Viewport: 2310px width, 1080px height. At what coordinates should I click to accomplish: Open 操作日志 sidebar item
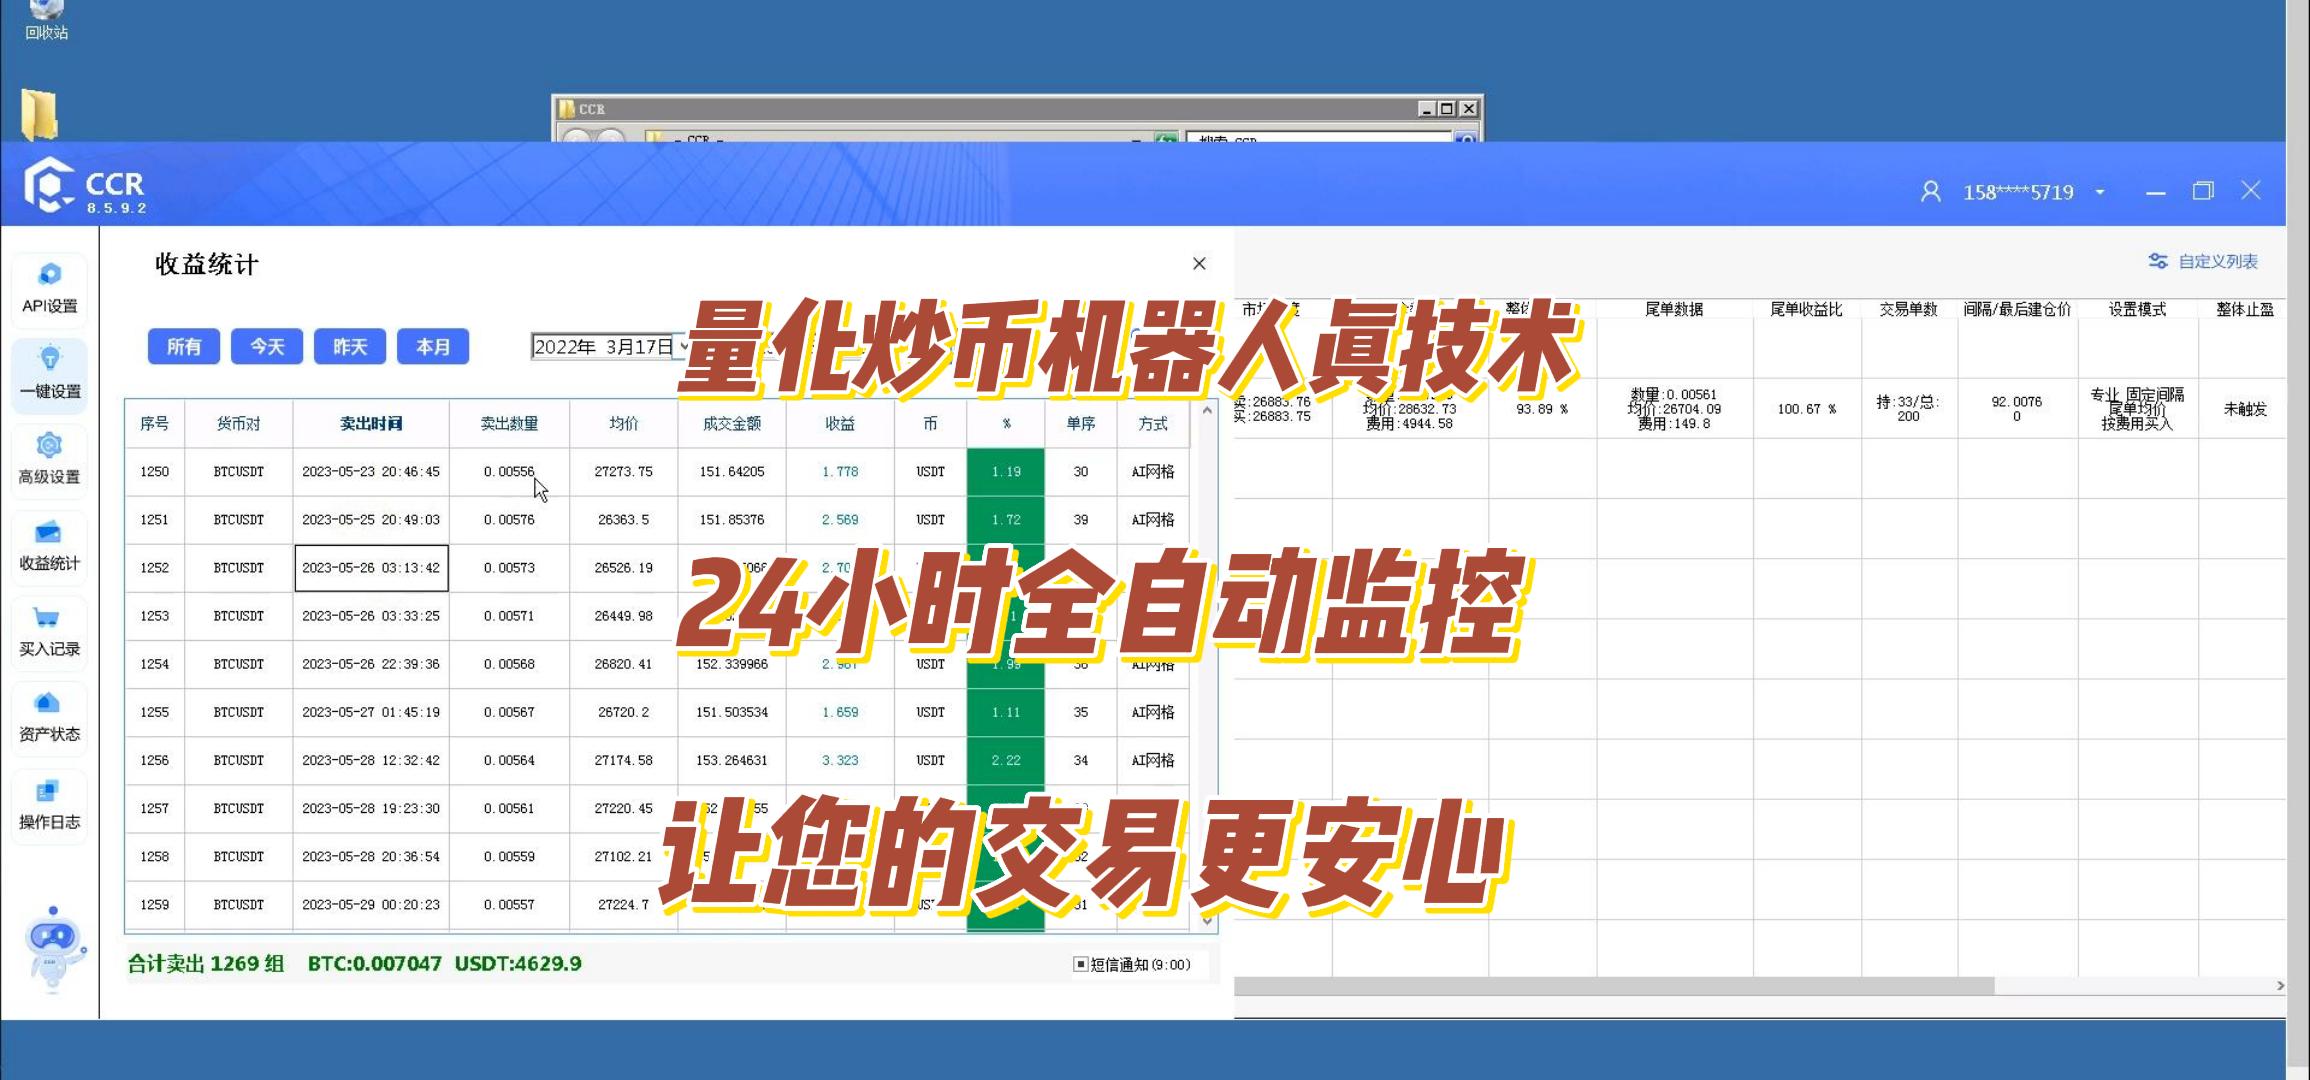[49, 804]
